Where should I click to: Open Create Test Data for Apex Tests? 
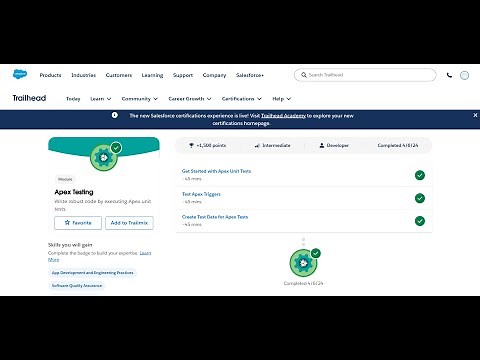click(x=215, y=217)
